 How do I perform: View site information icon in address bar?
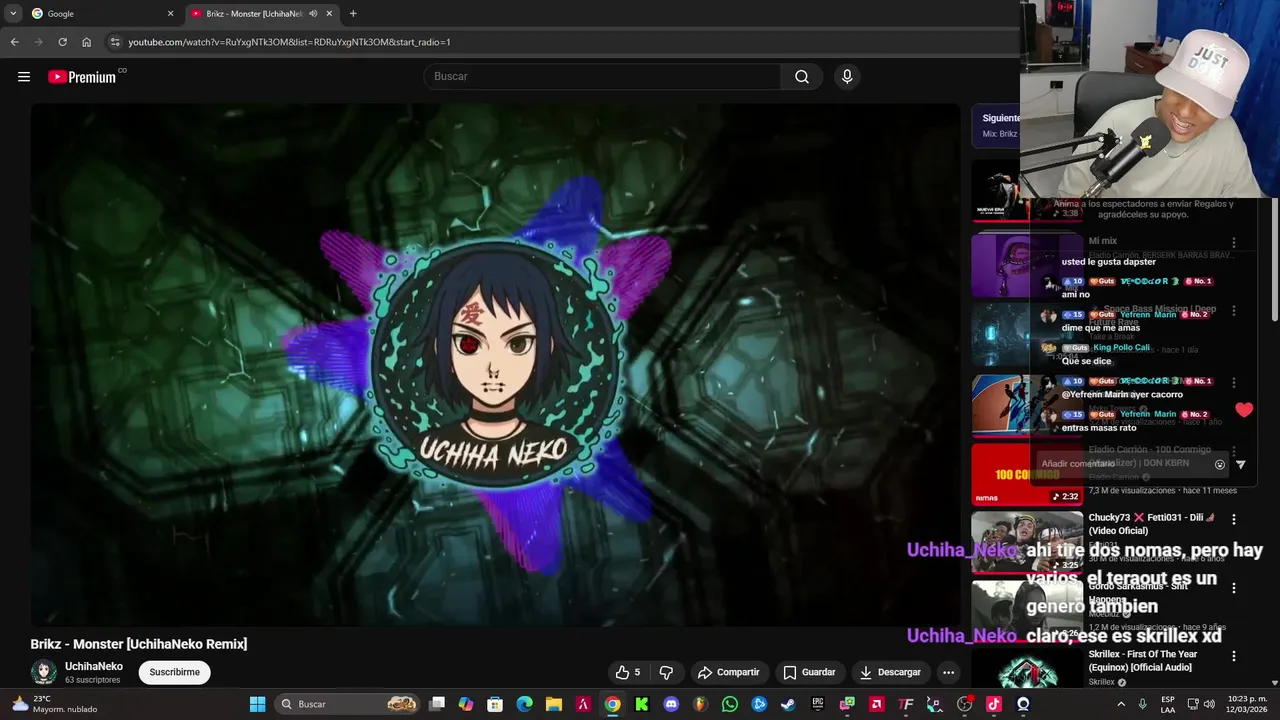(115, 42)
